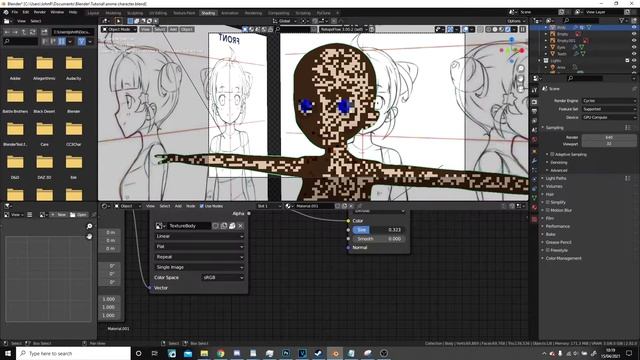This screenshot has width=640, height=360.
Task: Unlink the TextureBody image with X icon
Action: click(x=240, y=226)
